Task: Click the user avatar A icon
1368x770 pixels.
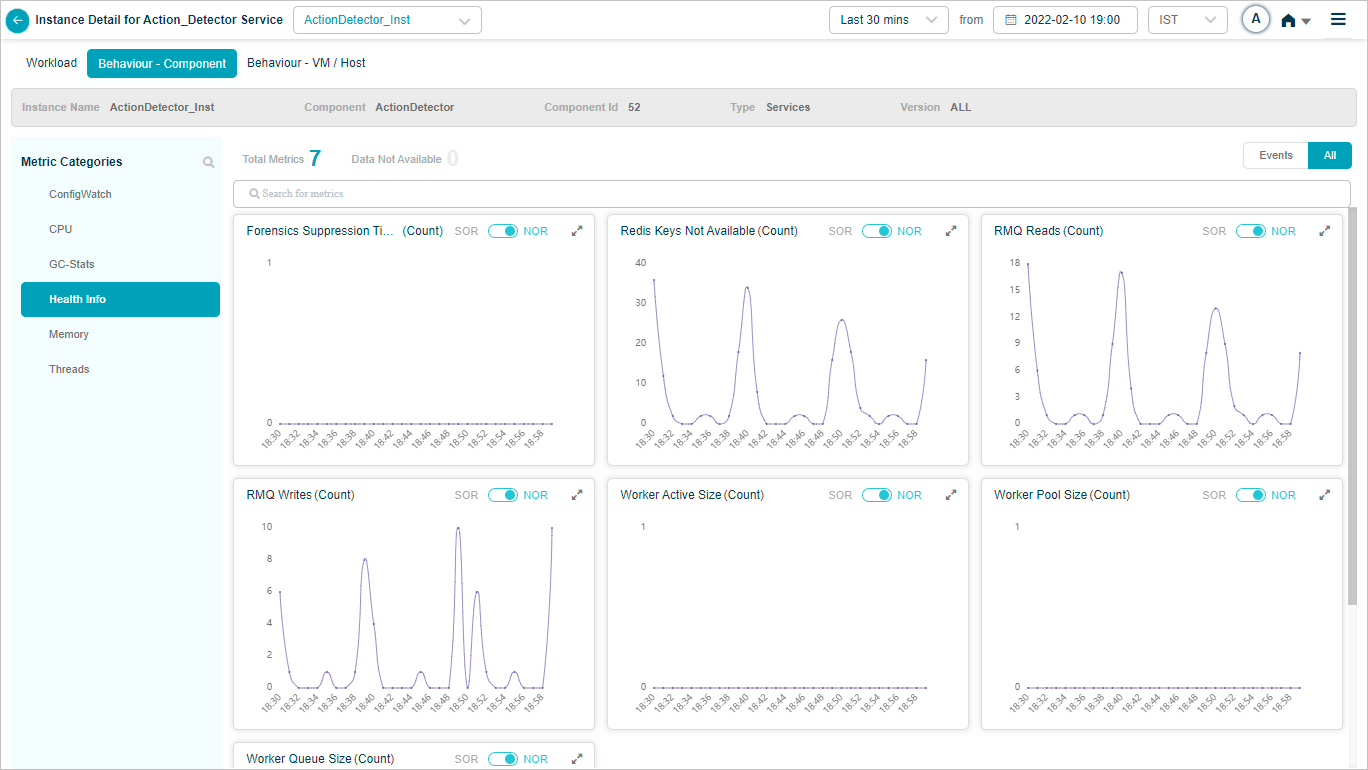Action: (1255, 20)
